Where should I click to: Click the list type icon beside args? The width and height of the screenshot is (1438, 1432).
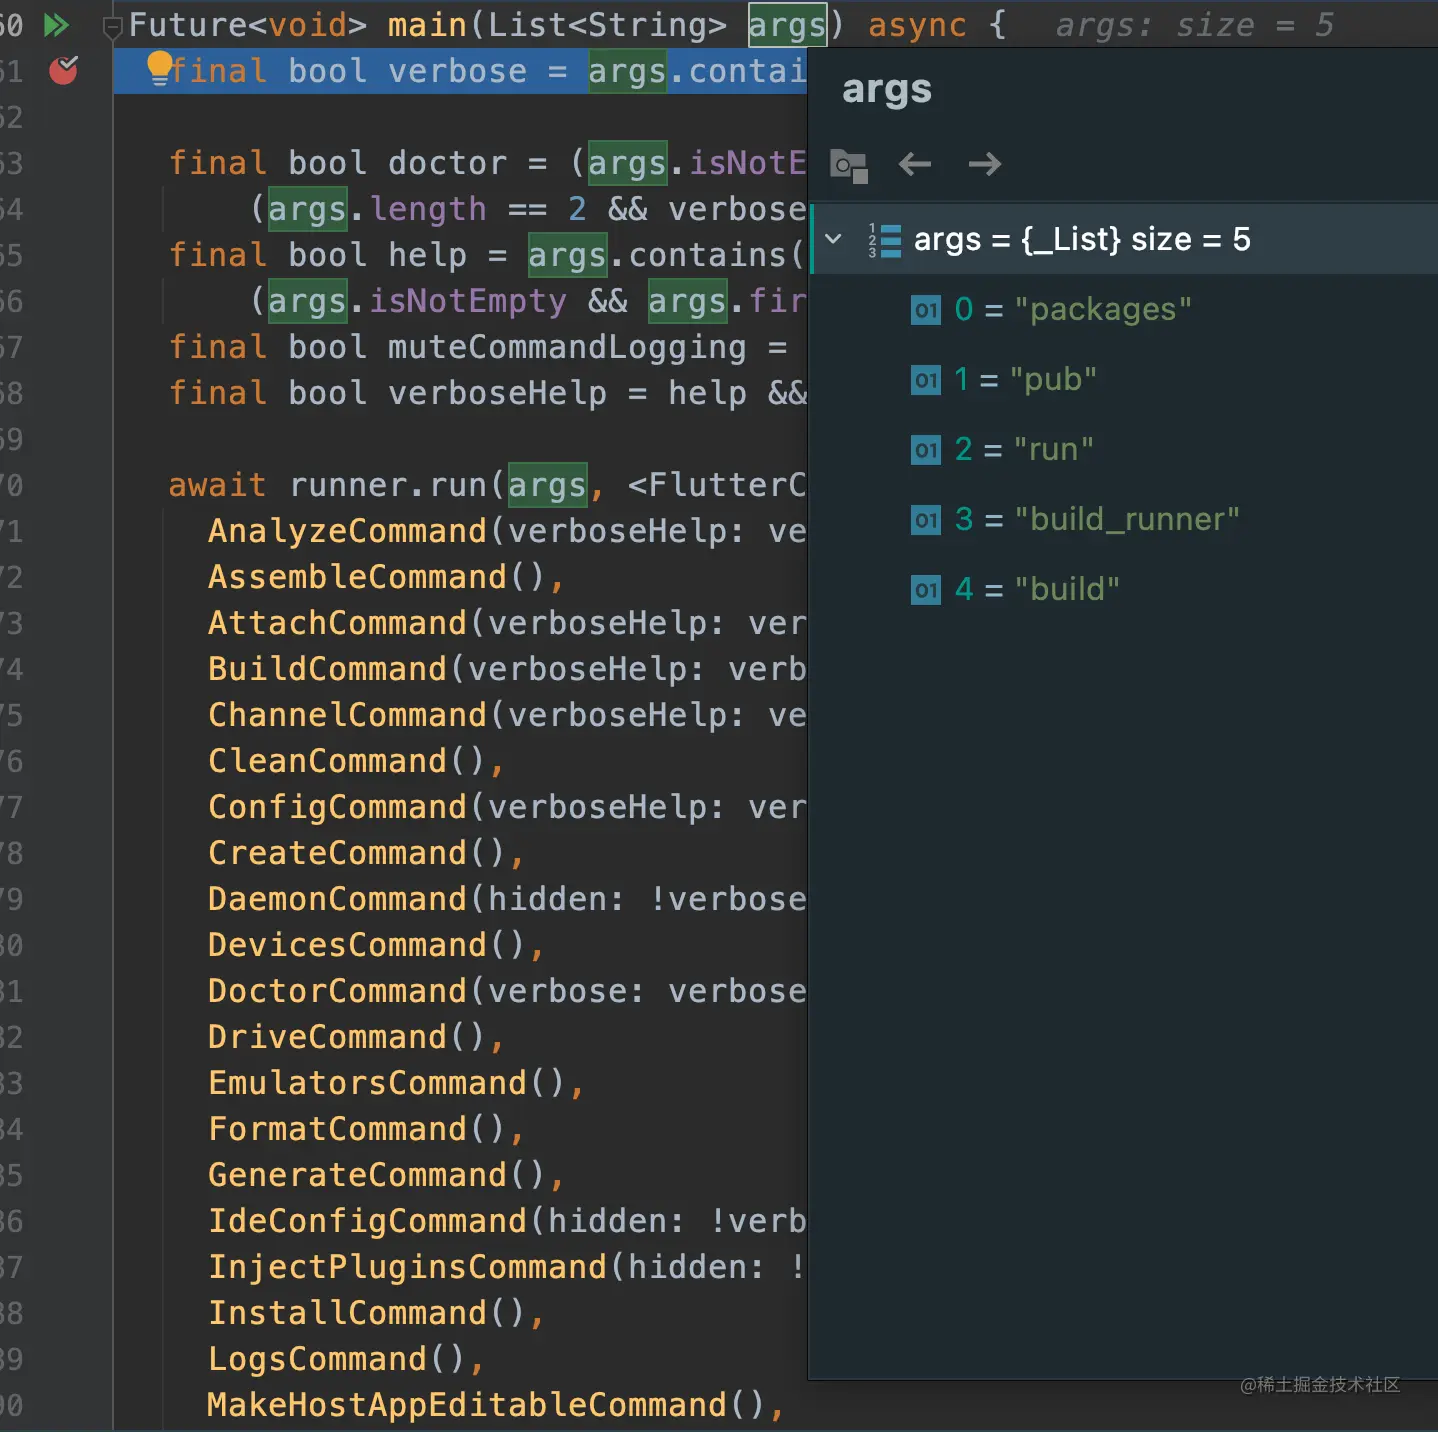tap(885, 240)
